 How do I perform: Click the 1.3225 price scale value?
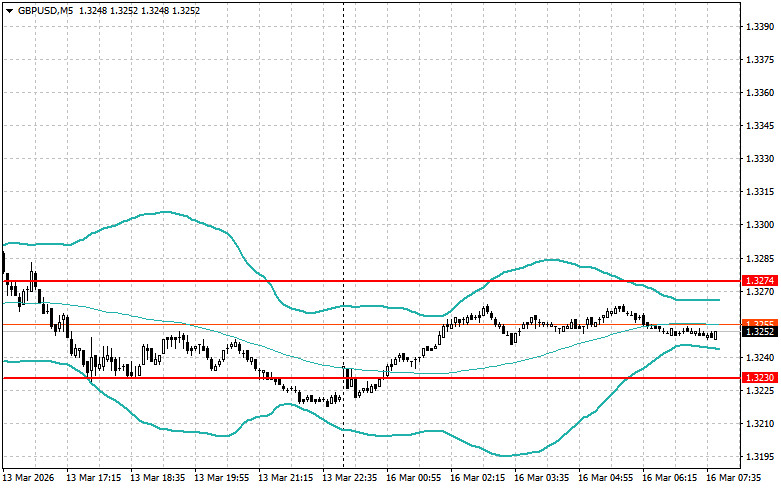(761, 391)
